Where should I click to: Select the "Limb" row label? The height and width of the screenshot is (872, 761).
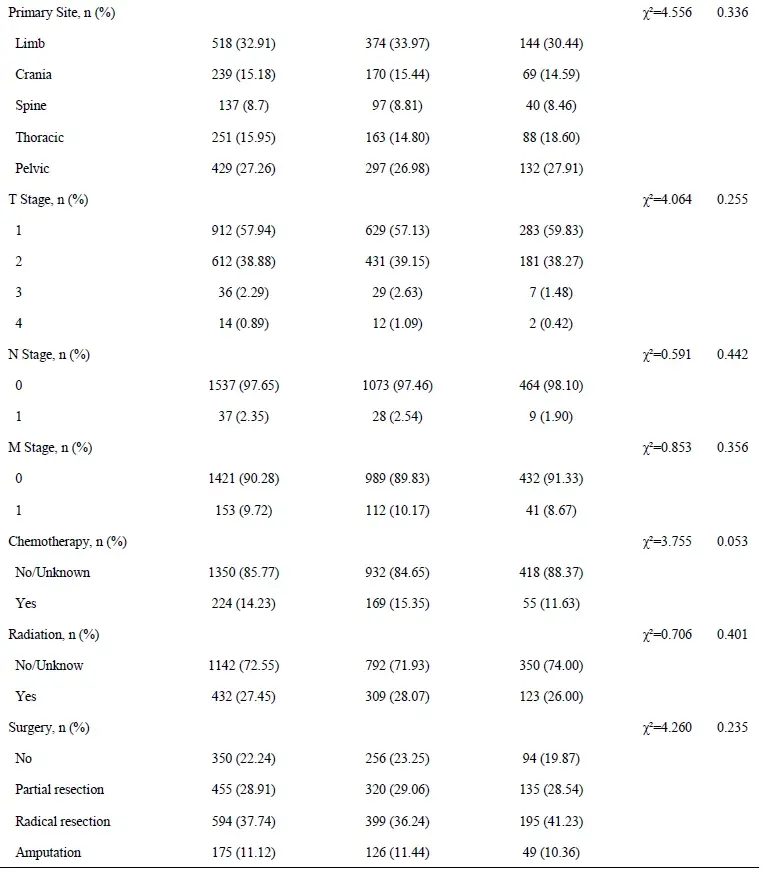(x=30, y=43)
